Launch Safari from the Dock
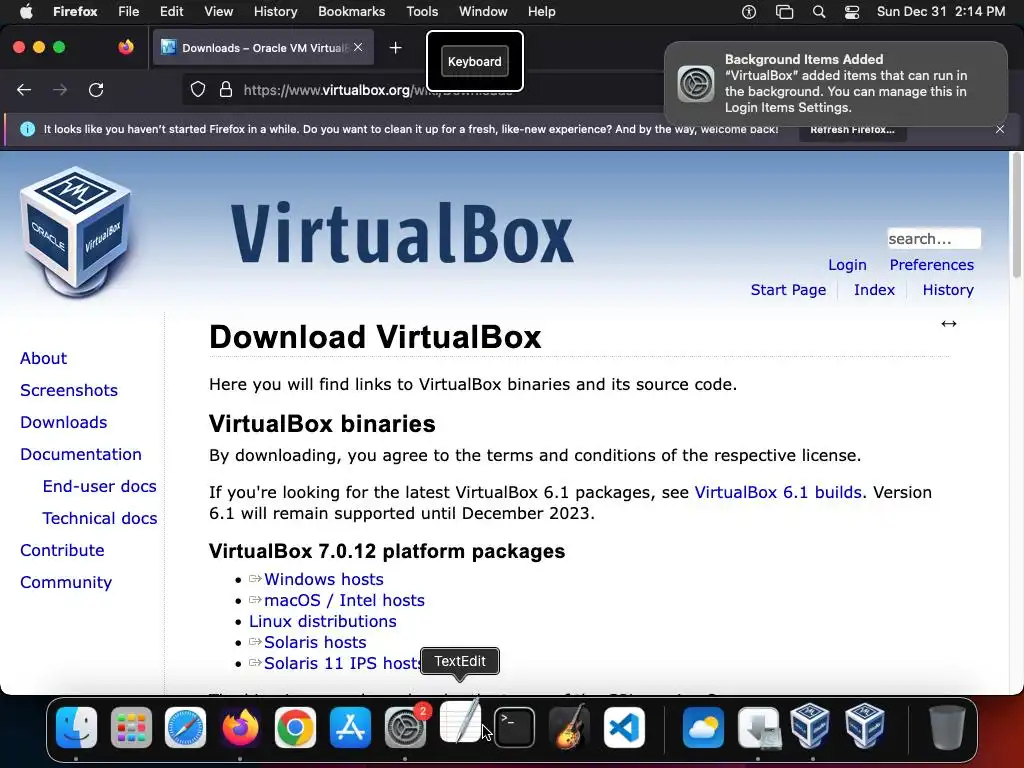The width and height of the screenshot is (1024, 768). point(185,728)
